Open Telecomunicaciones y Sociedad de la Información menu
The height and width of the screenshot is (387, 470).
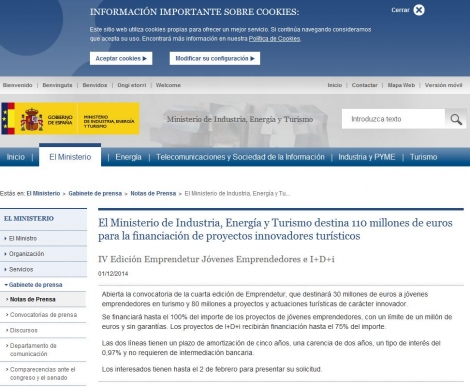point(240,157)
